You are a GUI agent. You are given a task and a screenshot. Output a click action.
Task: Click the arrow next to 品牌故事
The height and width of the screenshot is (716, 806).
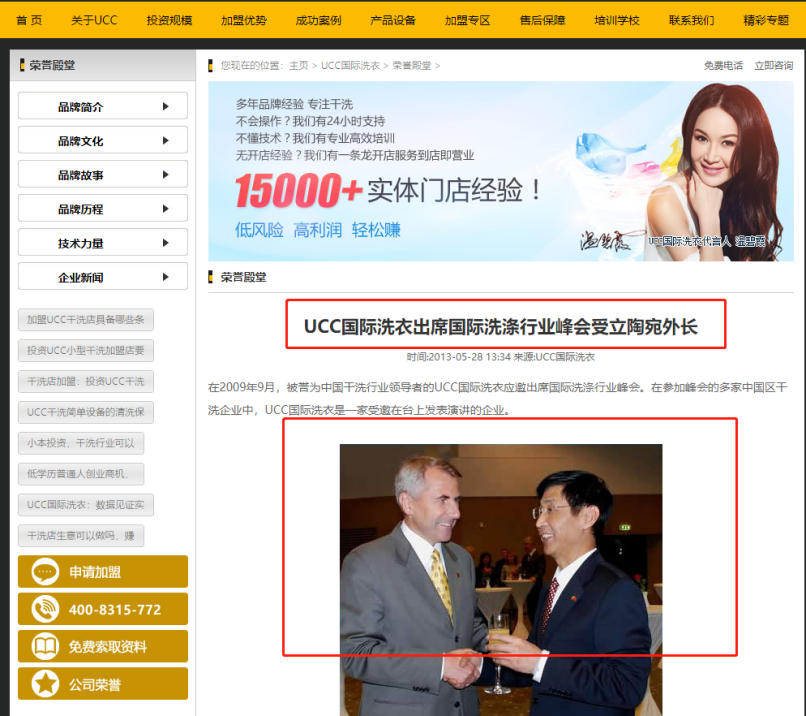(x=166, y=175)
